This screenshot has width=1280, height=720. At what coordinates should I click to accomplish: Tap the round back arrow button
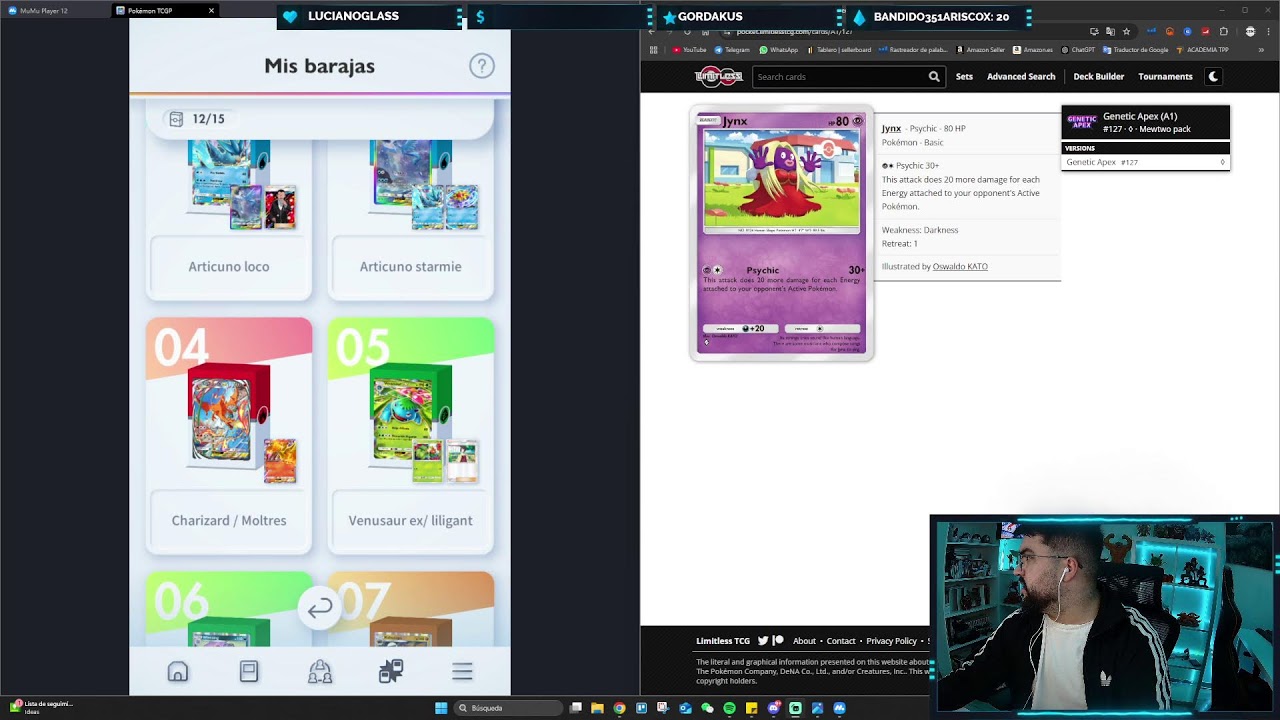coord(320,608)
